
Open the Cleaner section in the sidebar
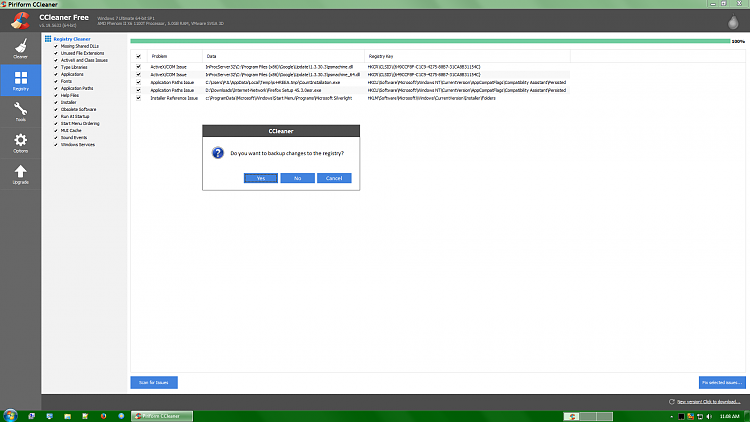(21, 49)
